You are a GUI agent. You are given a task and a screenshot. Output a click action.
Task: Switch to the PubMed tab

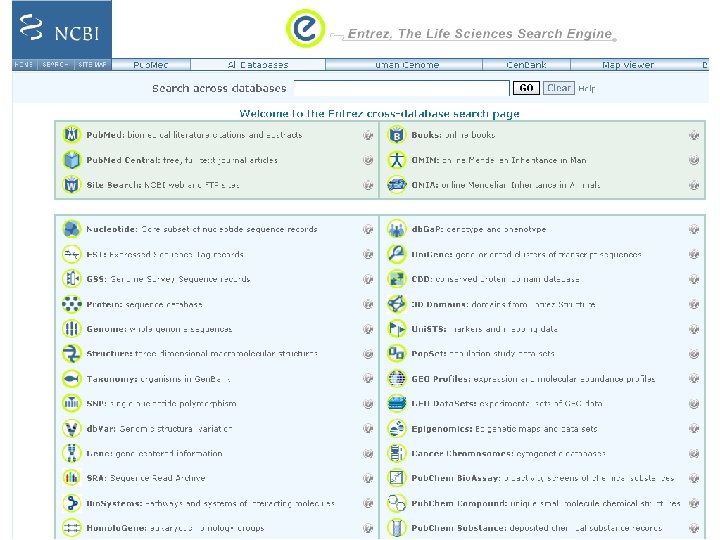151,65
